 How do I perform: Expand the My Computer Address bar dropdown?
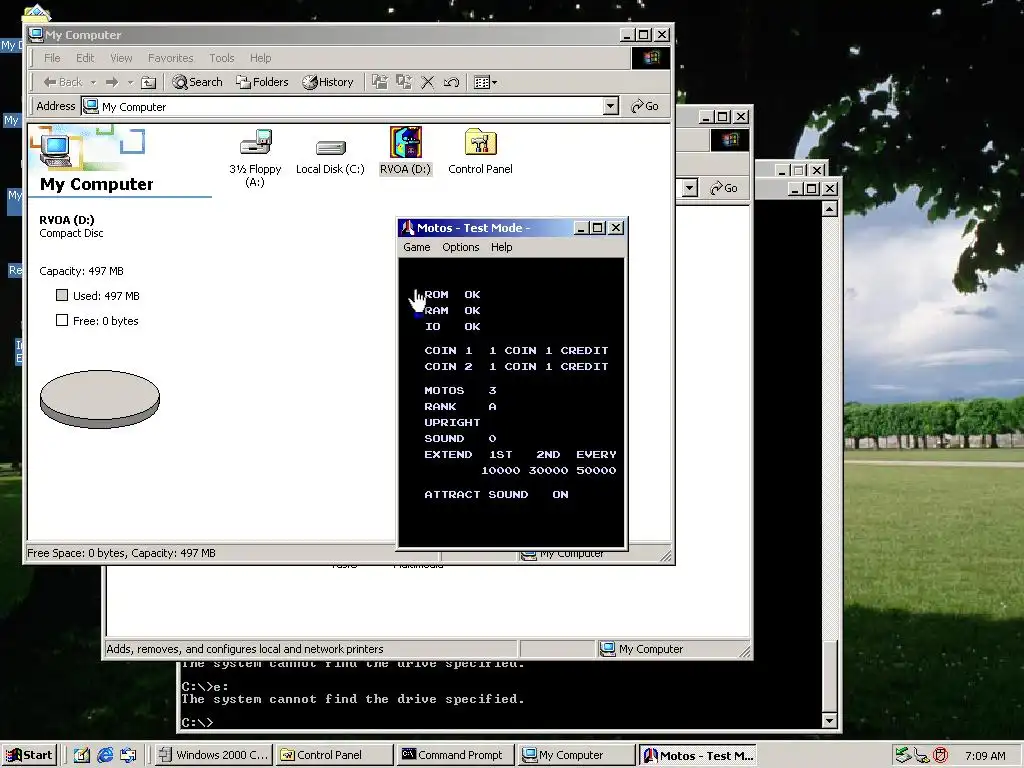tap(611, 106)
